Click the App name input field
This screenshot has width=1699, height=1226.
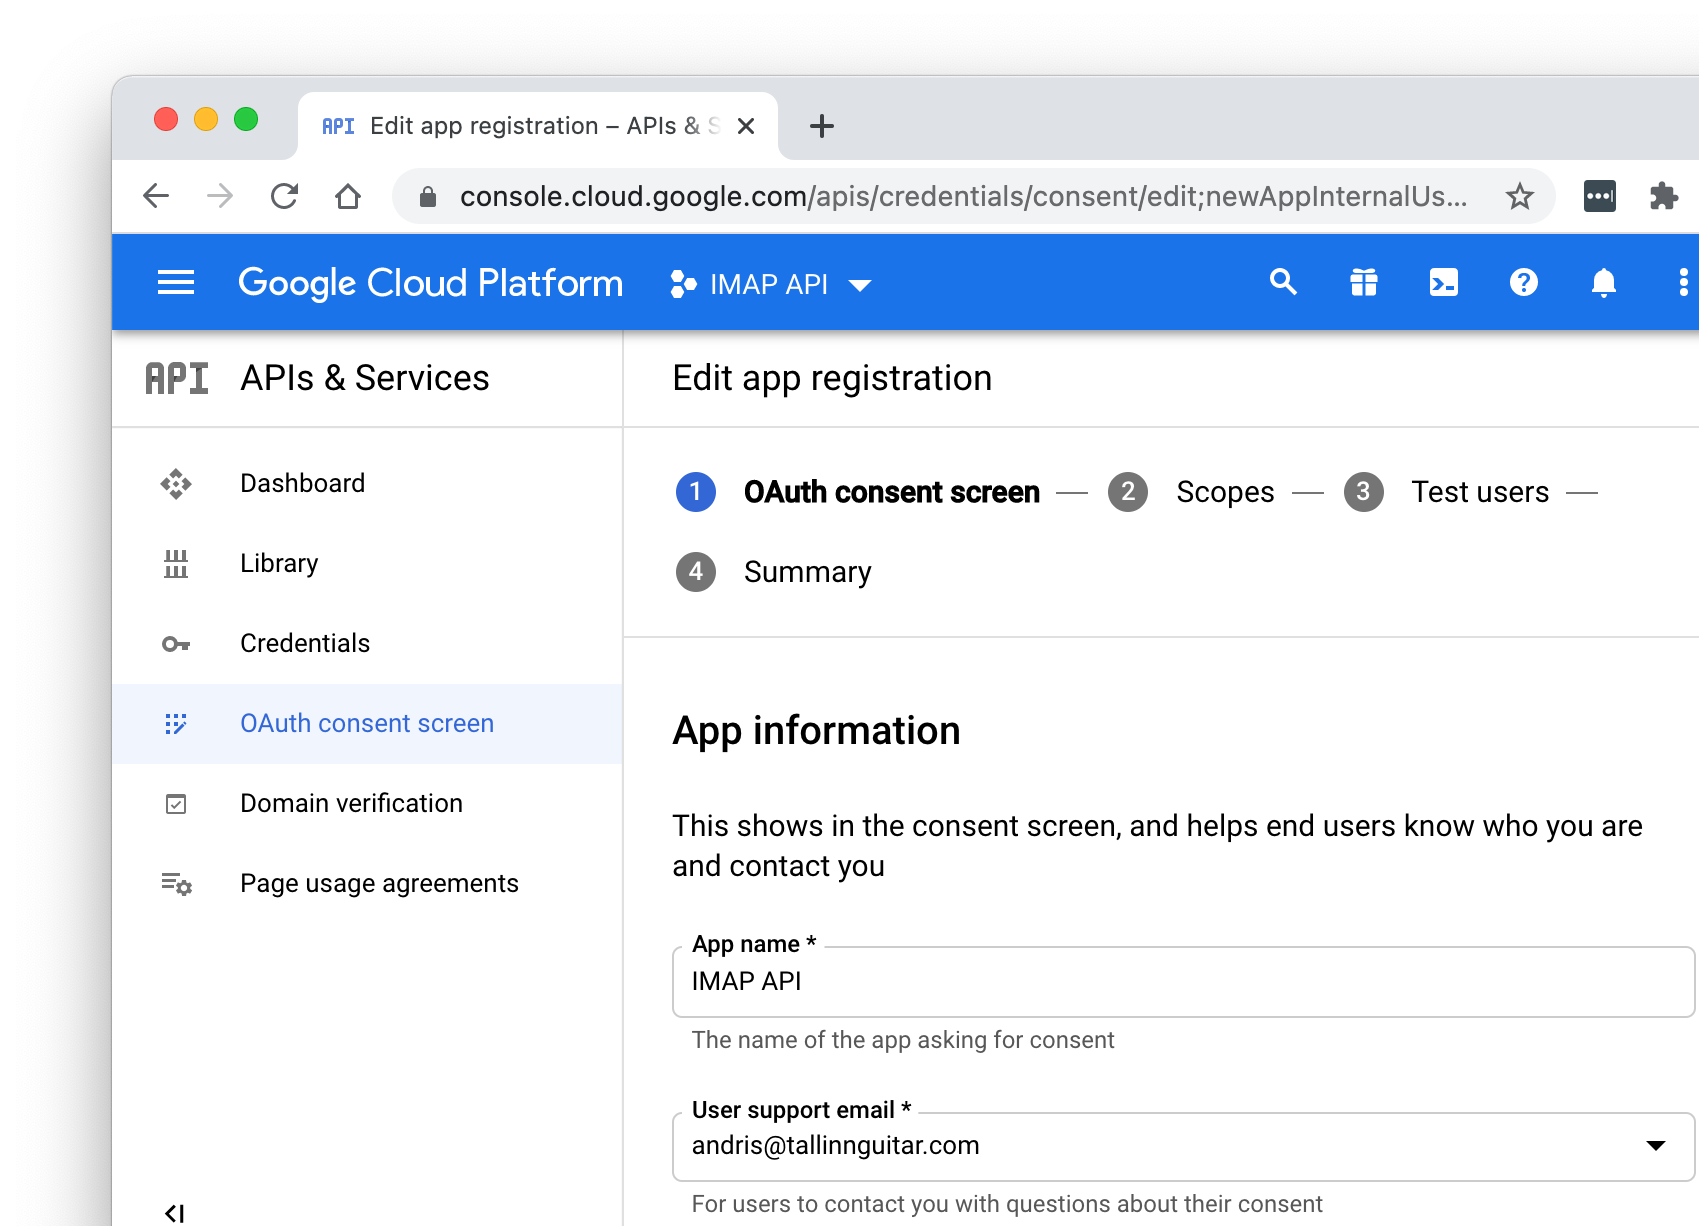click(x=1184, y=982)
